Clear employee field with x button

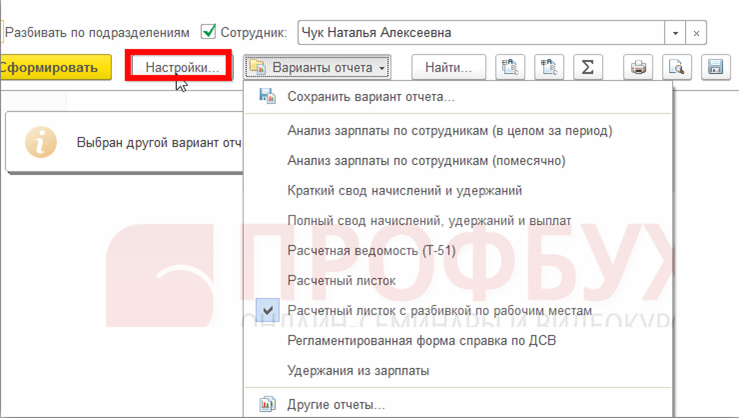(697, 33)
